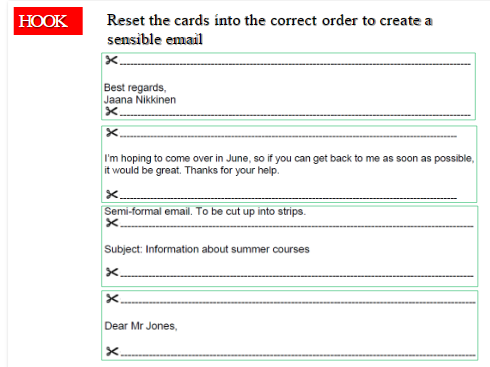Click scissors icon below Dear Mr Jones
This screenshot has height=367, width=490.
112,351
